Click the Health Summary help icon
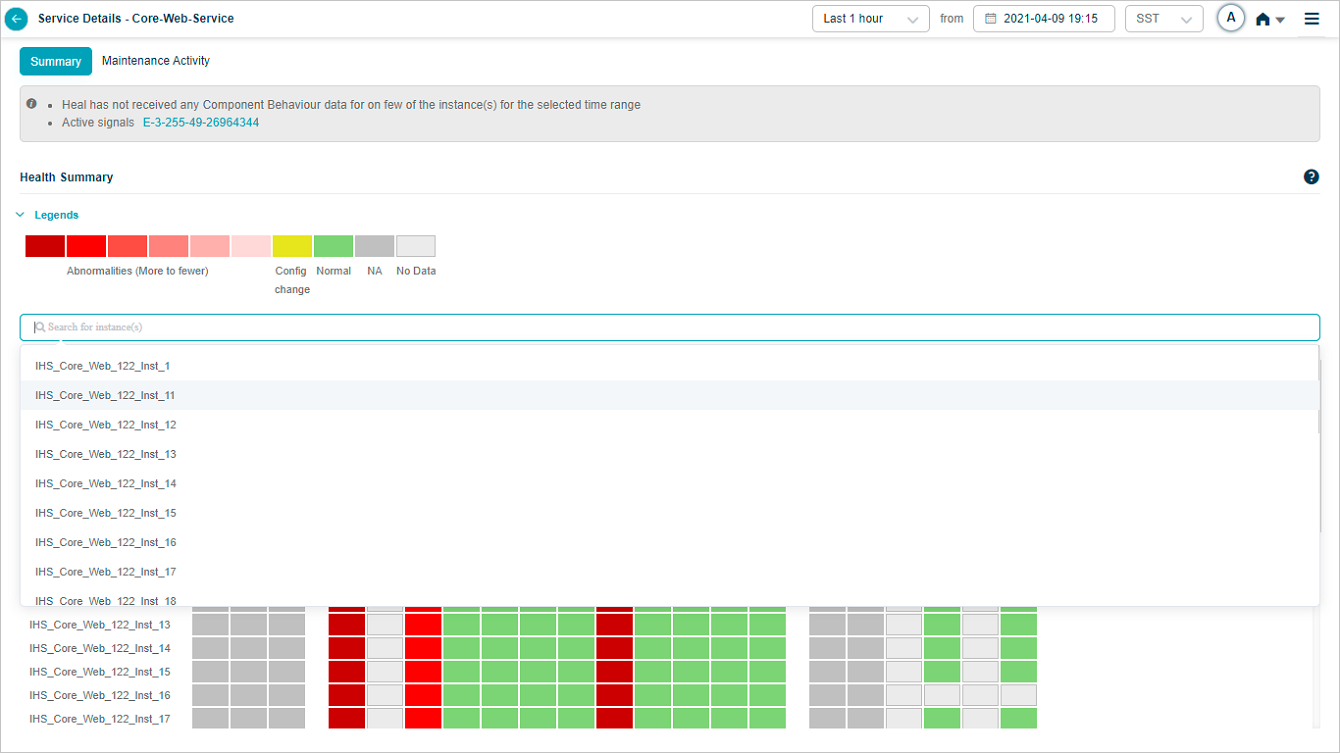Viewport: 1340px width, 753px height. coord(1311,177)
